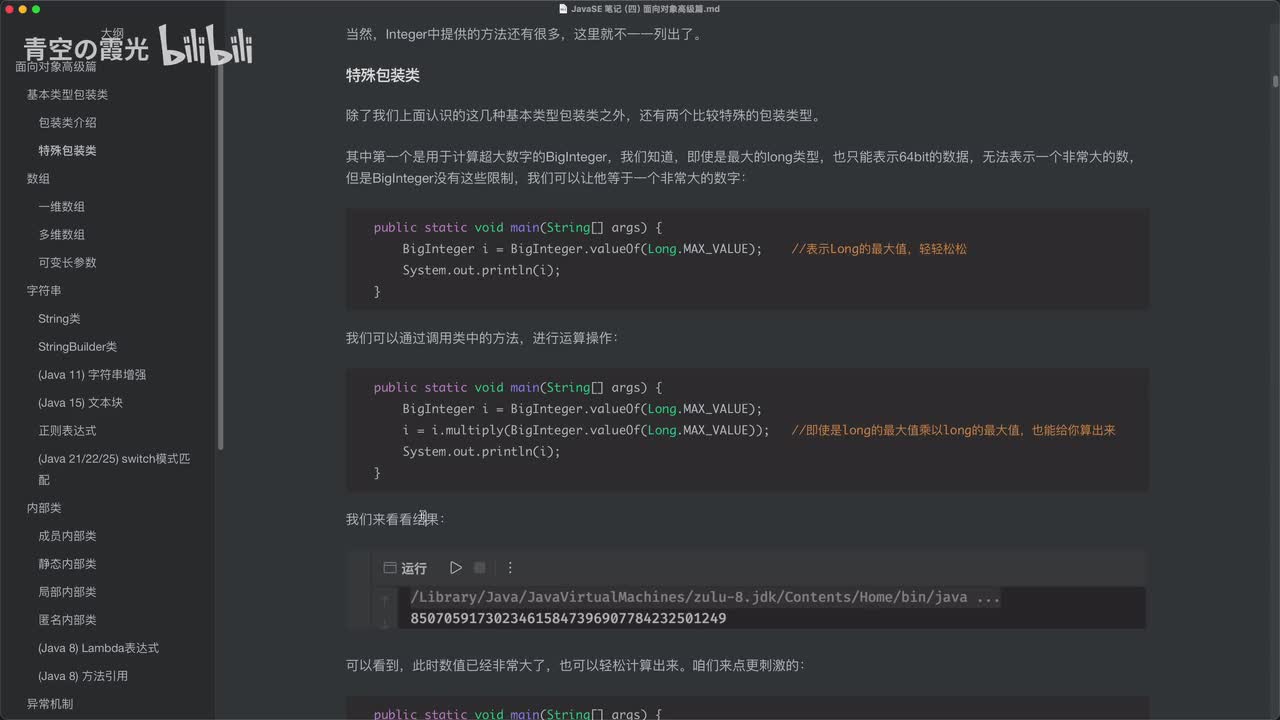Select 成员内部类 outline entry
The height and width of the screenshot is (720, 1280).
point(67,536)
